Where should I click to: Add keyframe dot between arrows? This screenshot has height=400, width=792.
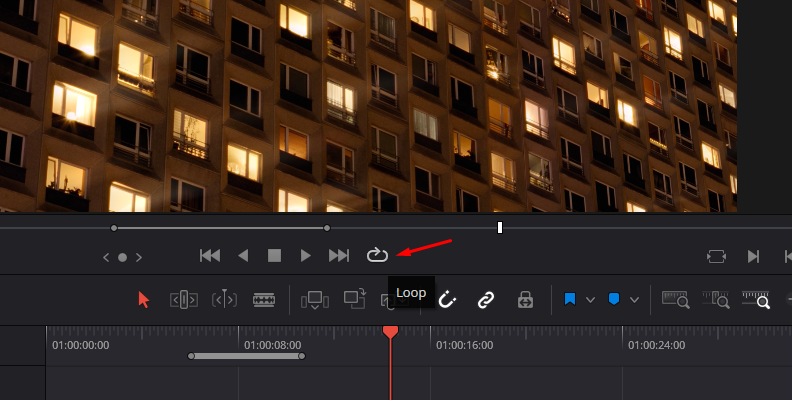tap(122, 258)
